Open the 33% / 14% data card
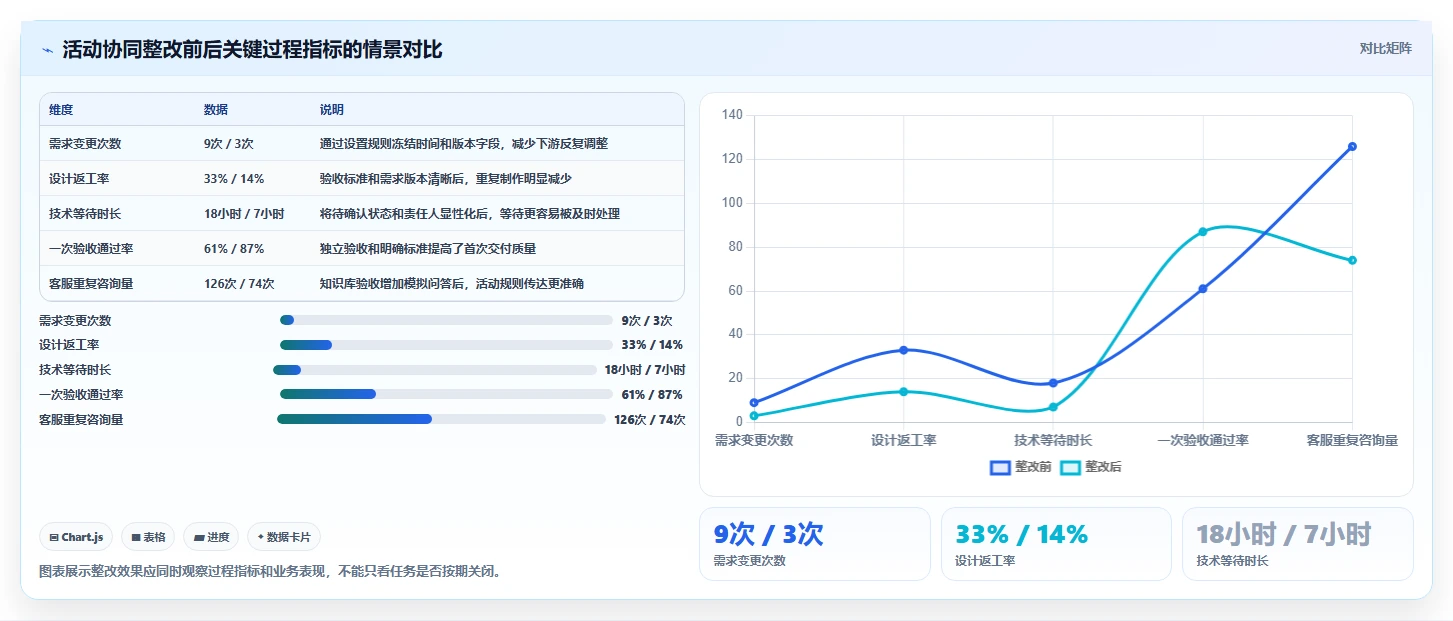This screenshot has width=1453, height=621. point(1056,544)
